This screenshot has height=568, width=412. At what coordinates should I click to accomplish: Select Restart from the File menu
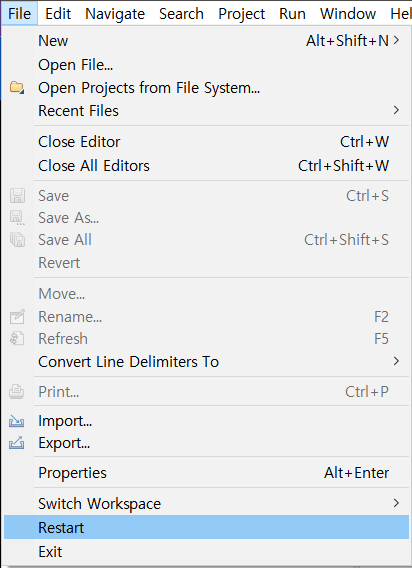click(207, 527)
